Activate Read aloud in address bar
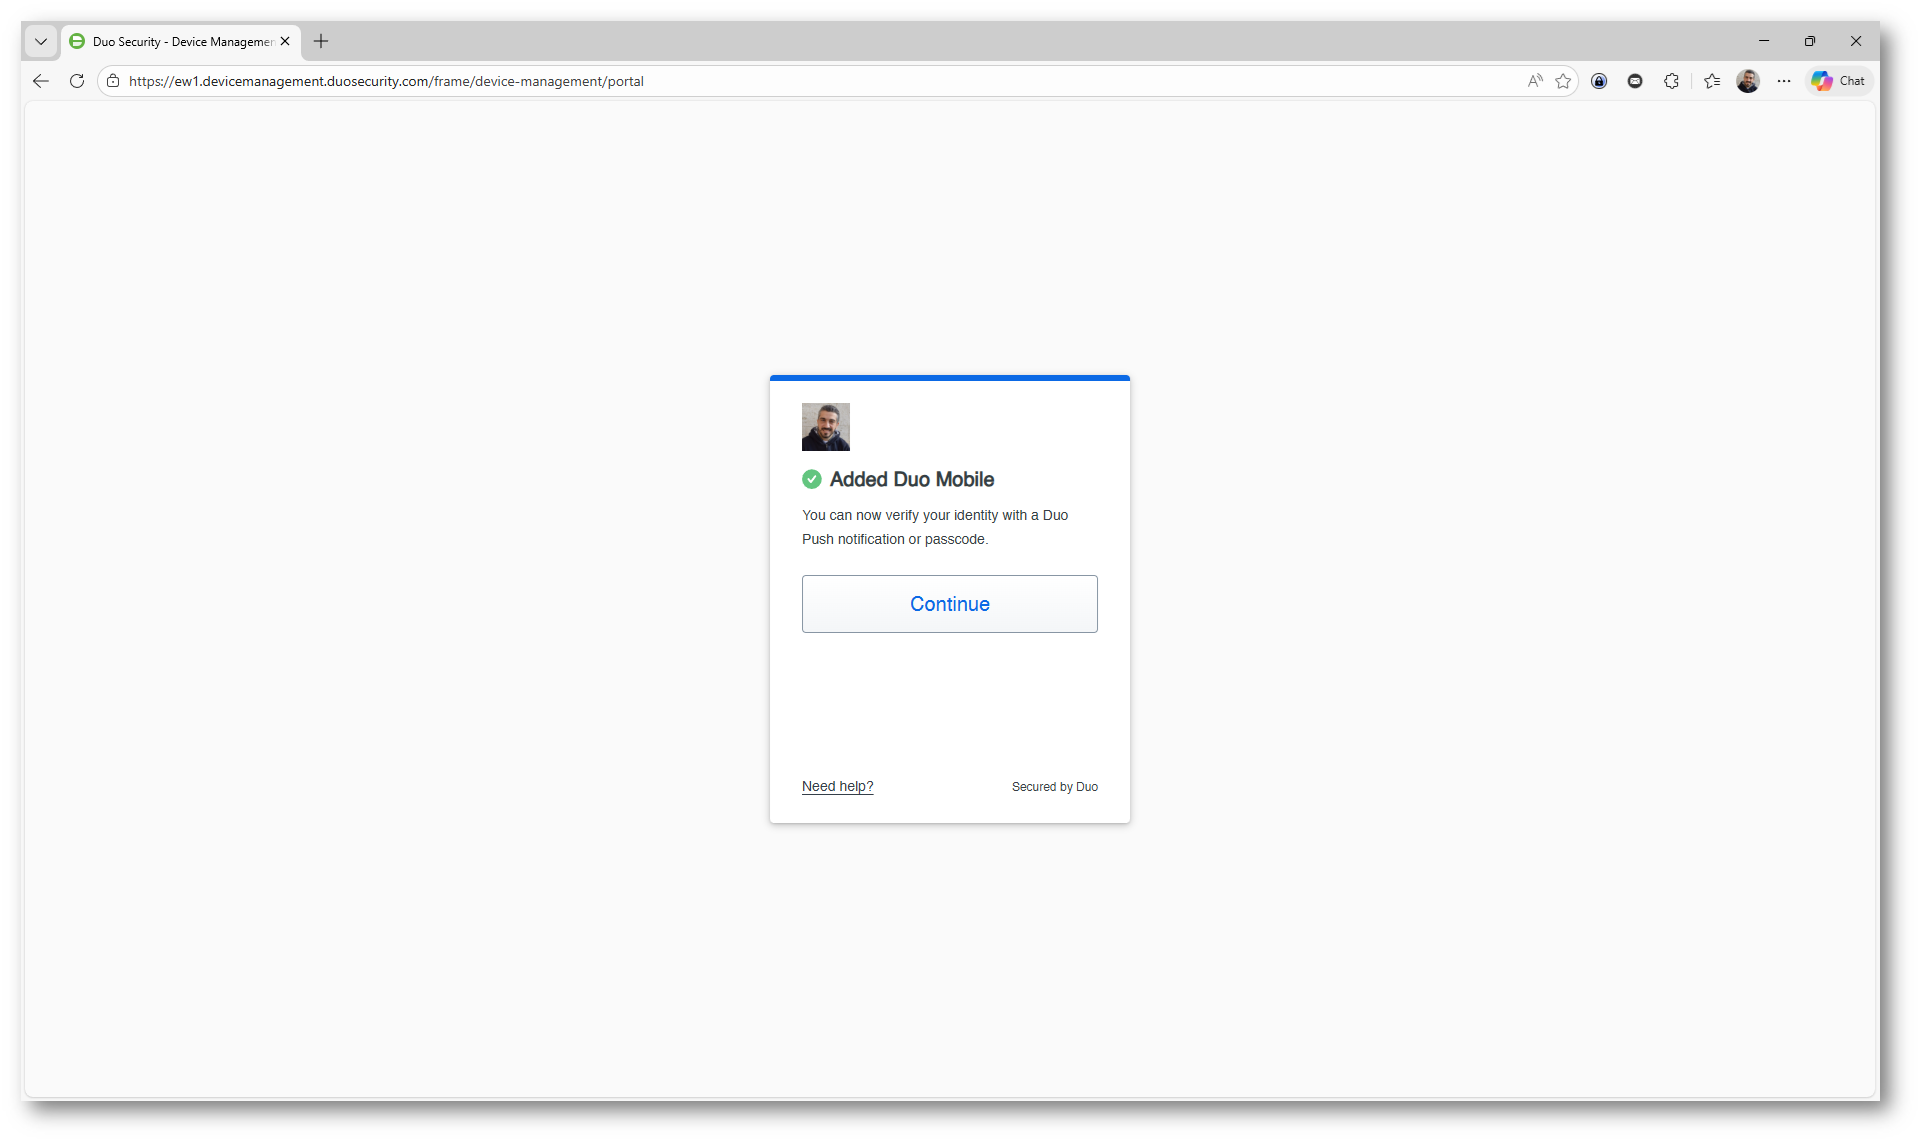 point(1535,81)
